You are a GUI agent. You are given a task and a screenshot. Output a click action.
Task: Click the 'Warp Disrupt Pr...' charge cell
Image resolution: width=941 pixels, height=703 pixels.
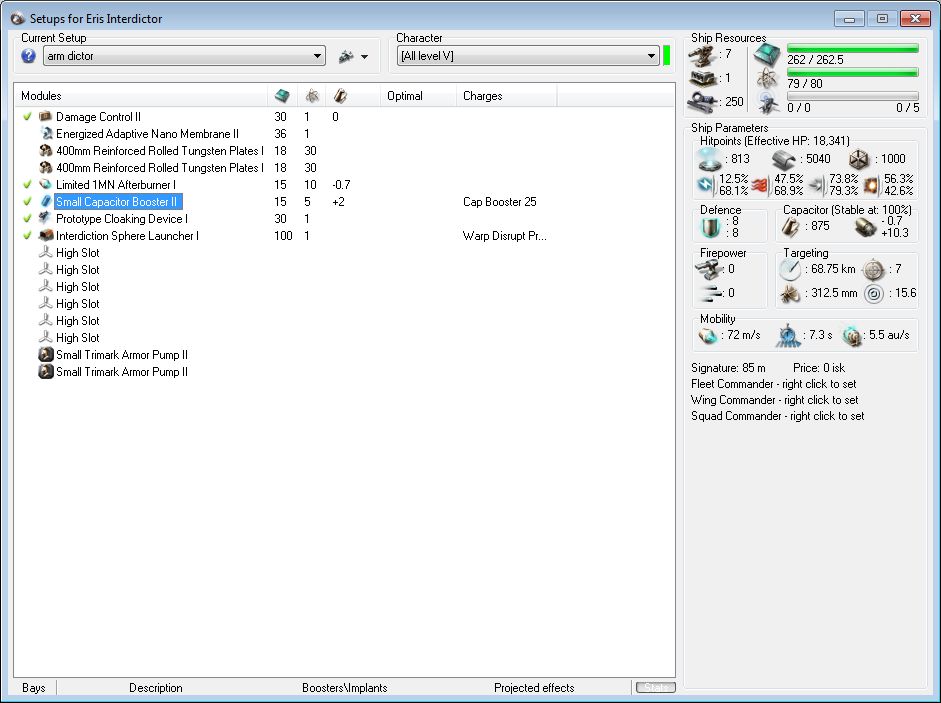coord(504,235)
